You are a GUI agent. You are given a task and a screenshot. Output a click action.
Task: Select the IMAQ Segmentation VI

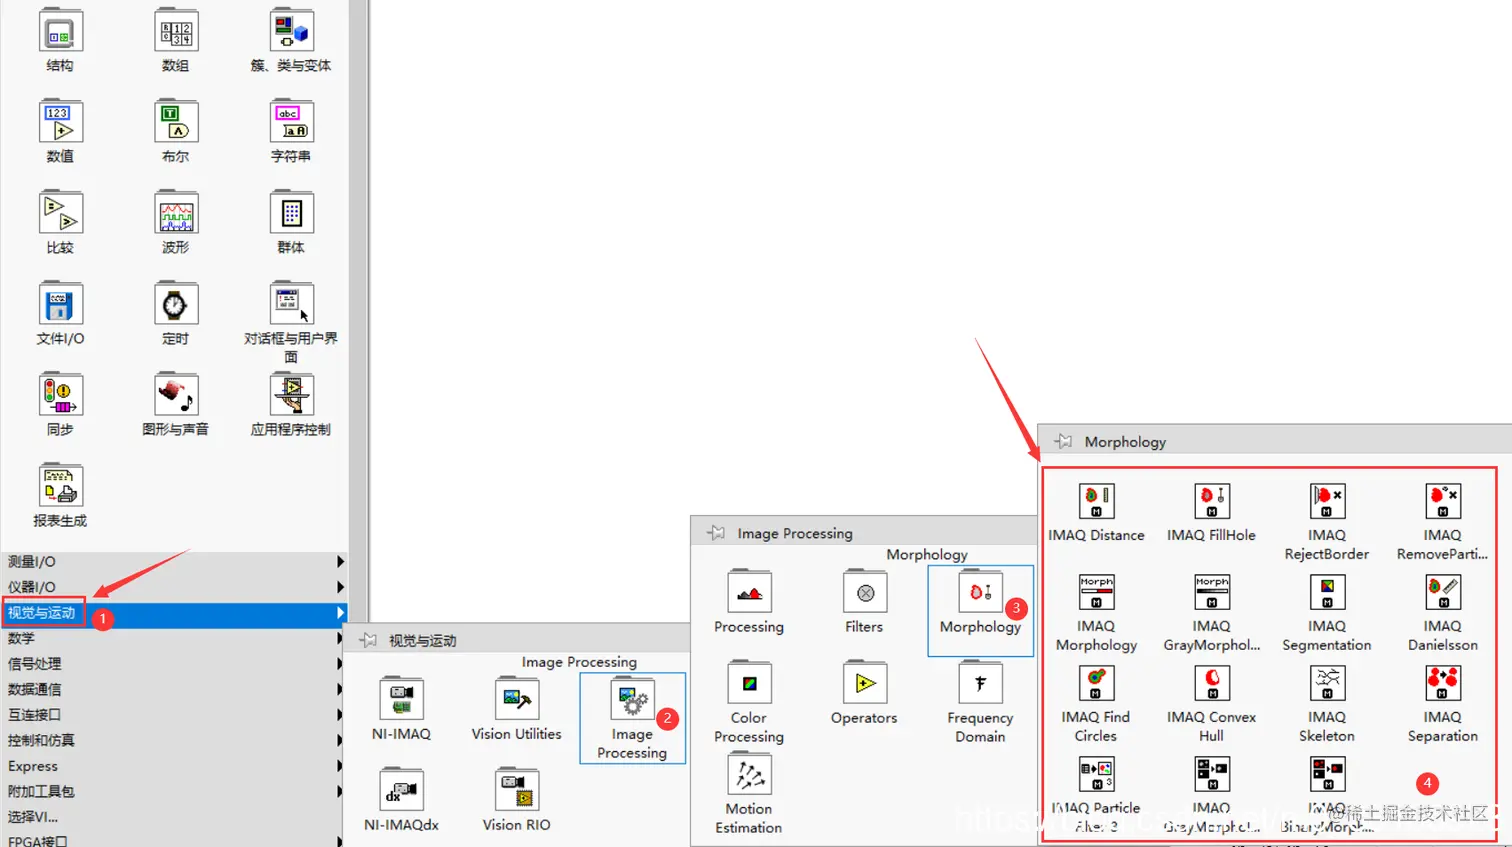pos(1328,592)
